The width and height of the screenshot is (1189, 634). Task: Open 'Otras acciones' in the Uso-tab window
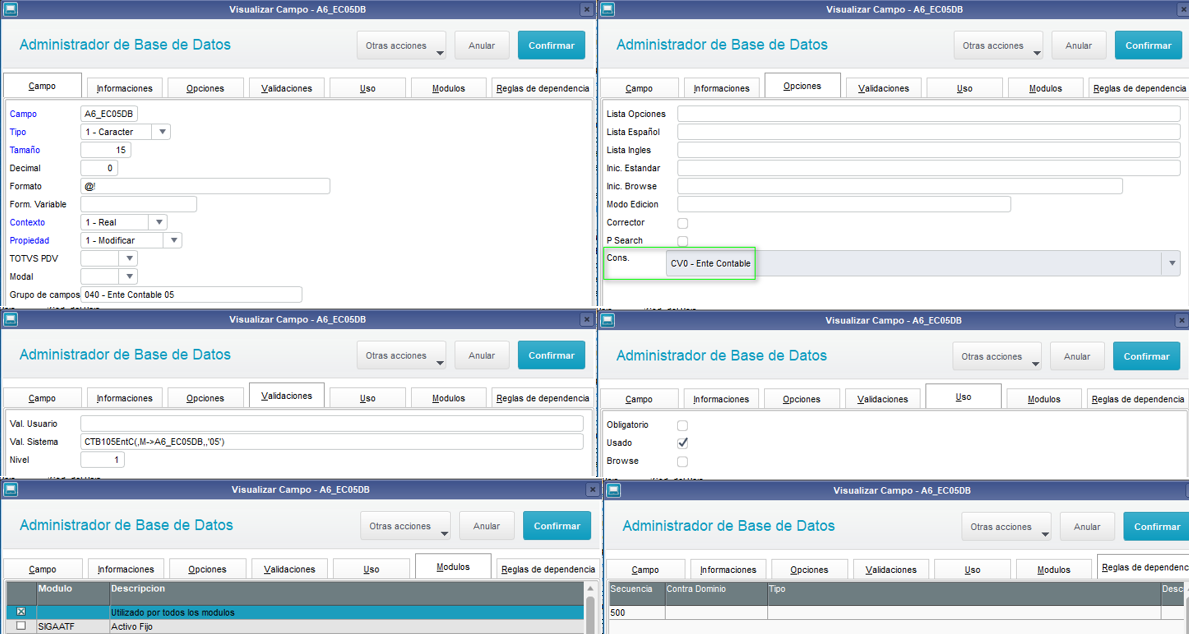point(997,356)
